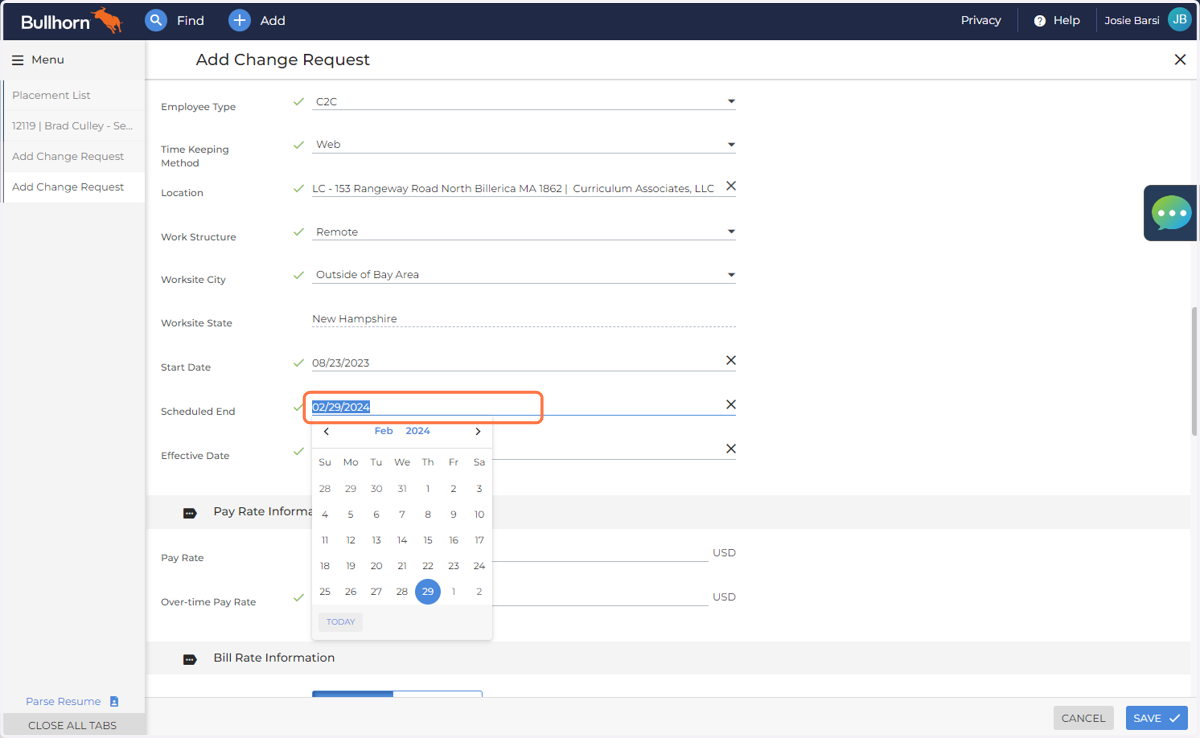
Task: Click the TODAY button in calendar
Action: click(341, 622)
